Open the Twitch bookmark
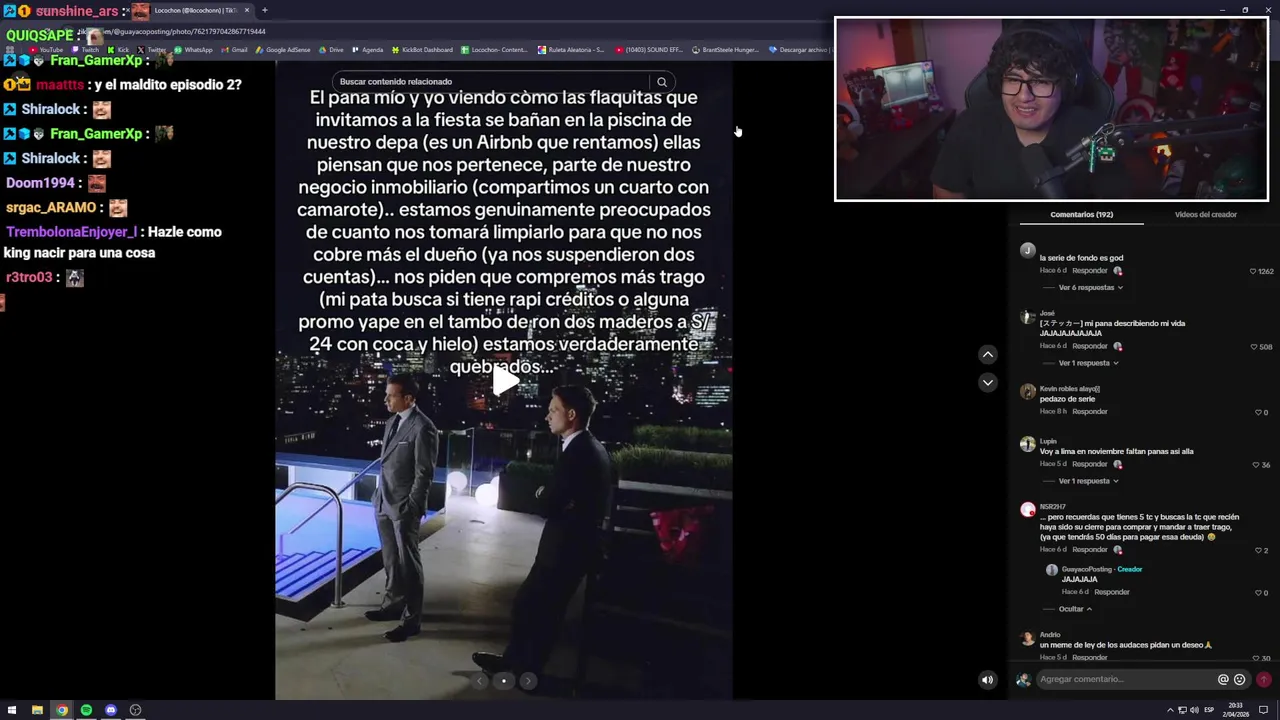 pyautogui.click(x=85, y=50)
